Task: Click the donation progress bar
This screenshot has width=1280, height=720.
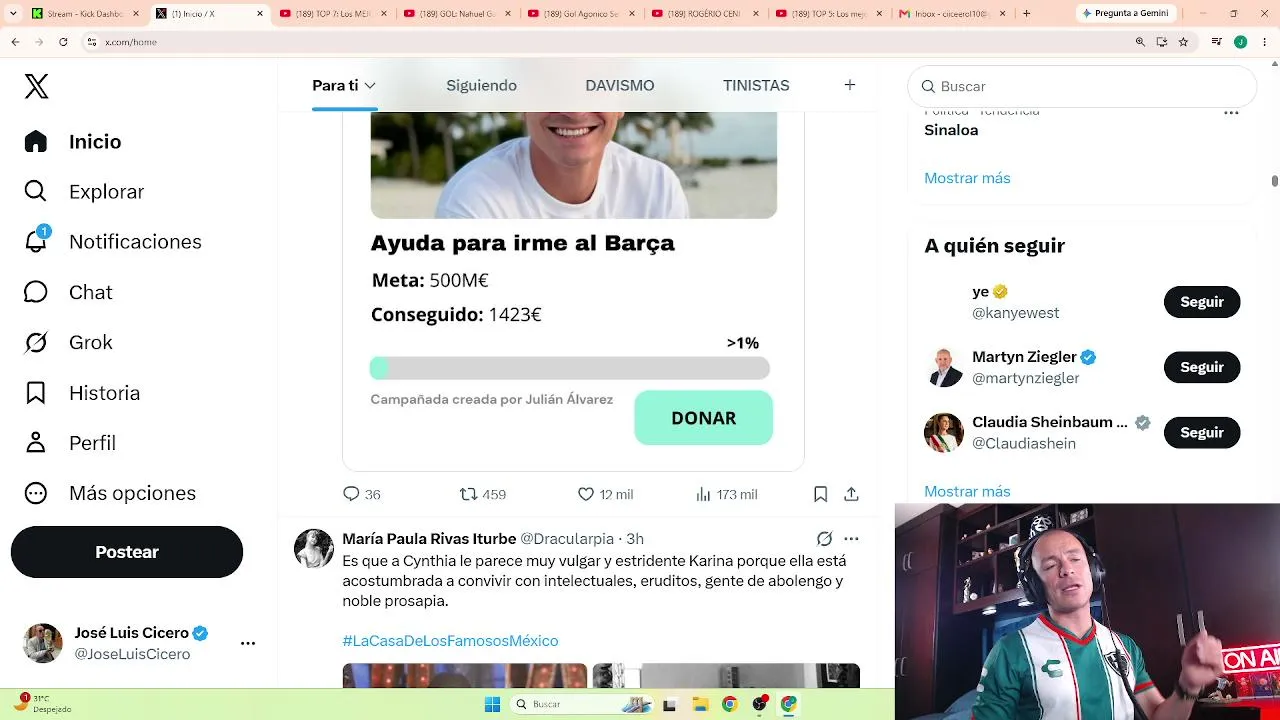Action: (x=570, y=369)
